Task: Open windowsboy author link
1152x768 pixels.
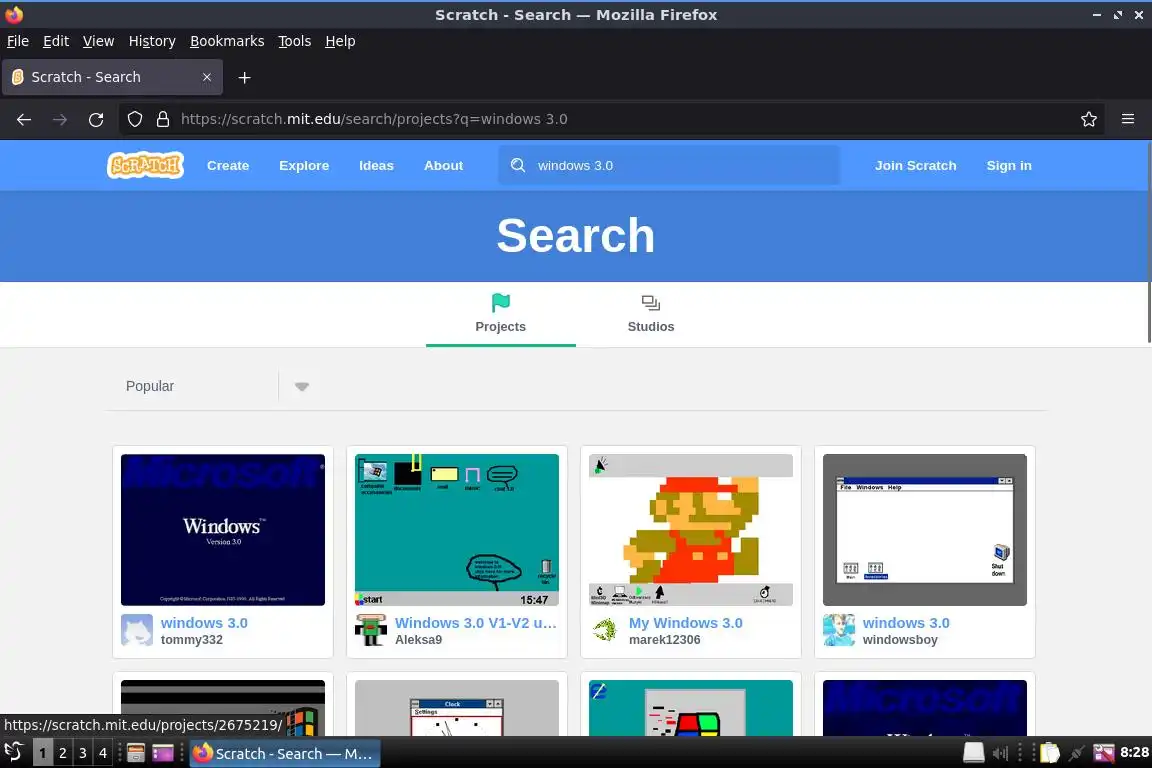Action: pos(900,639)
